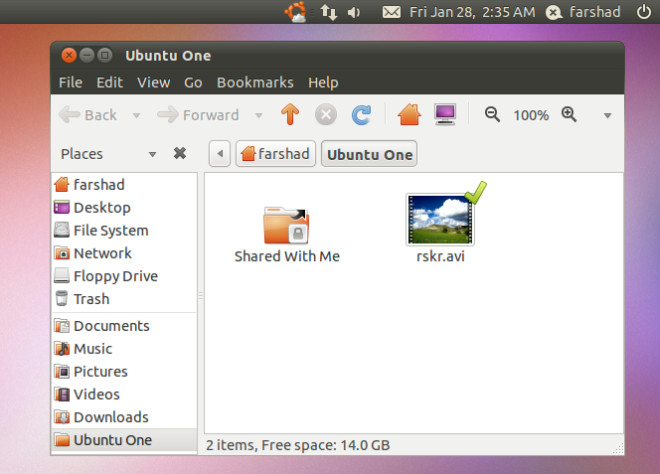Click the Forward button
This screenshot has height=474, width=660.
[x=198, y=115]
